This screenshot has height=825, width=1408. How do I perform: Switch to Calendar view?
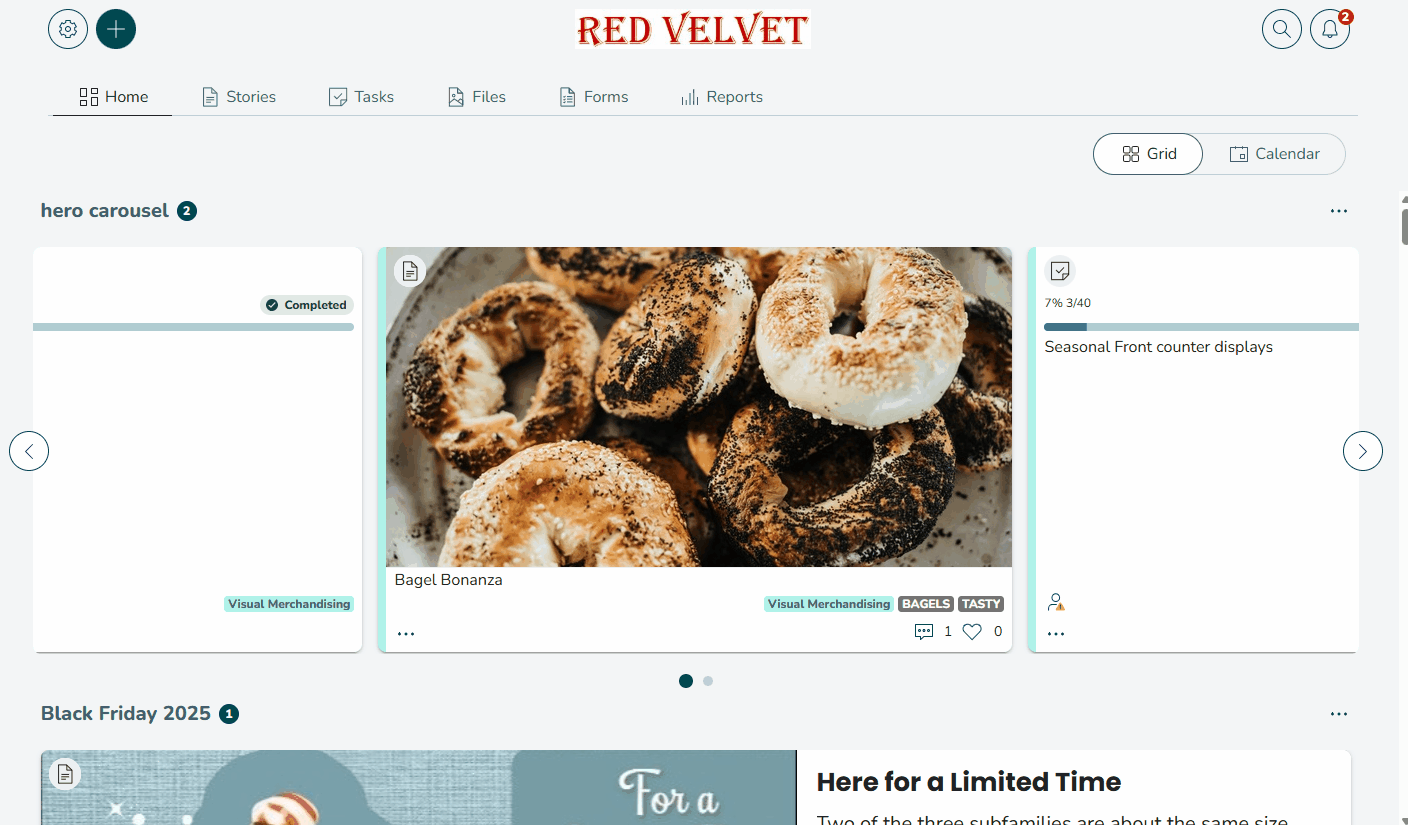[x=1274, y=154]
